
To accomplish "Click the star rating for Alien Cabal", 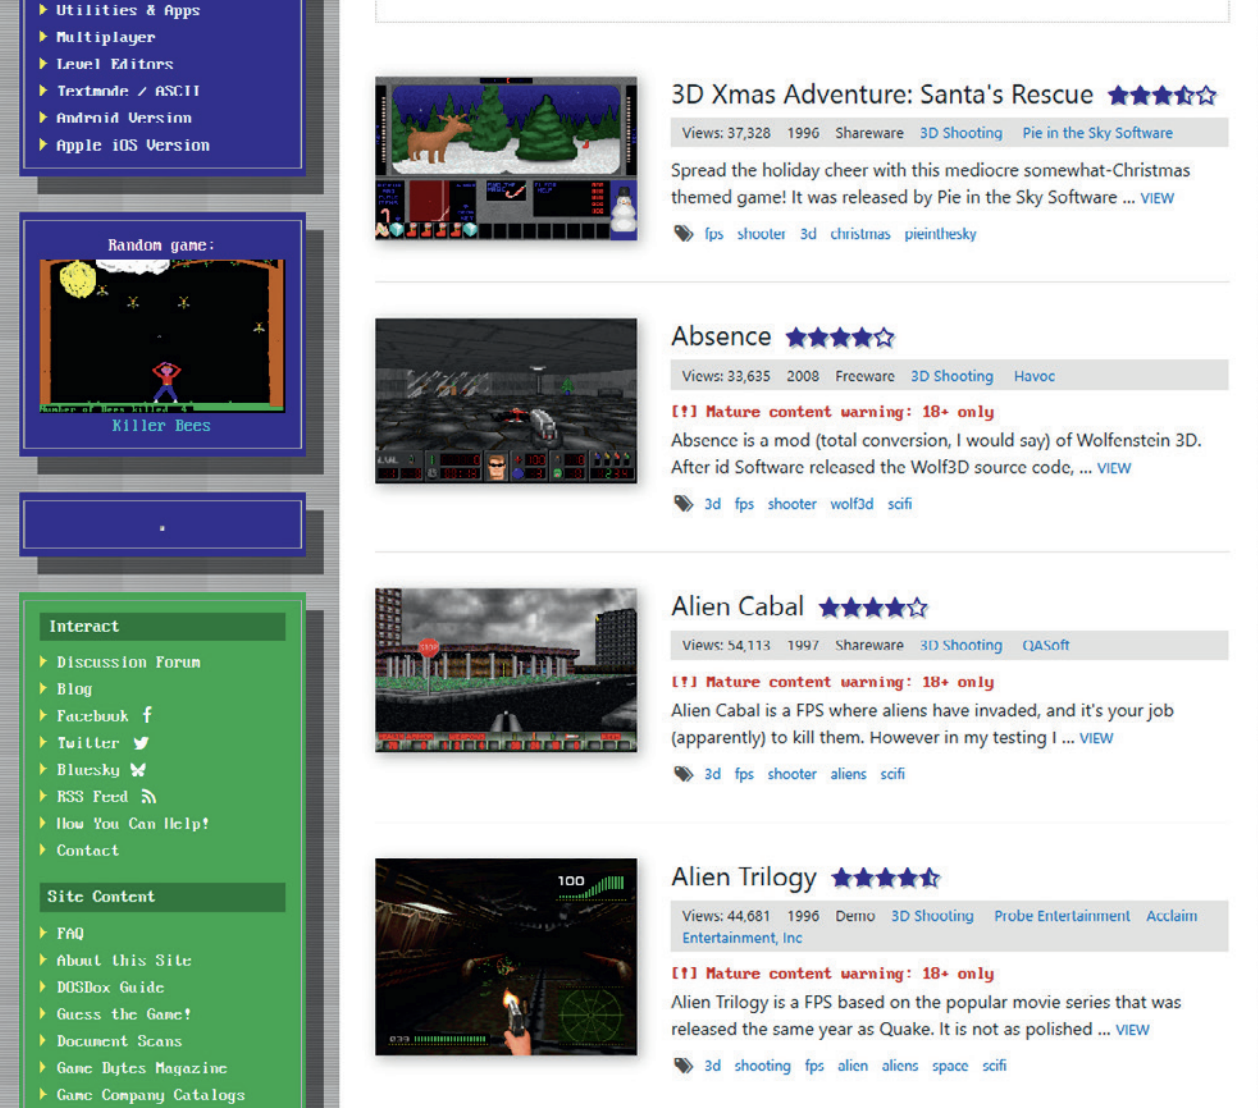I will click(873, 607).
